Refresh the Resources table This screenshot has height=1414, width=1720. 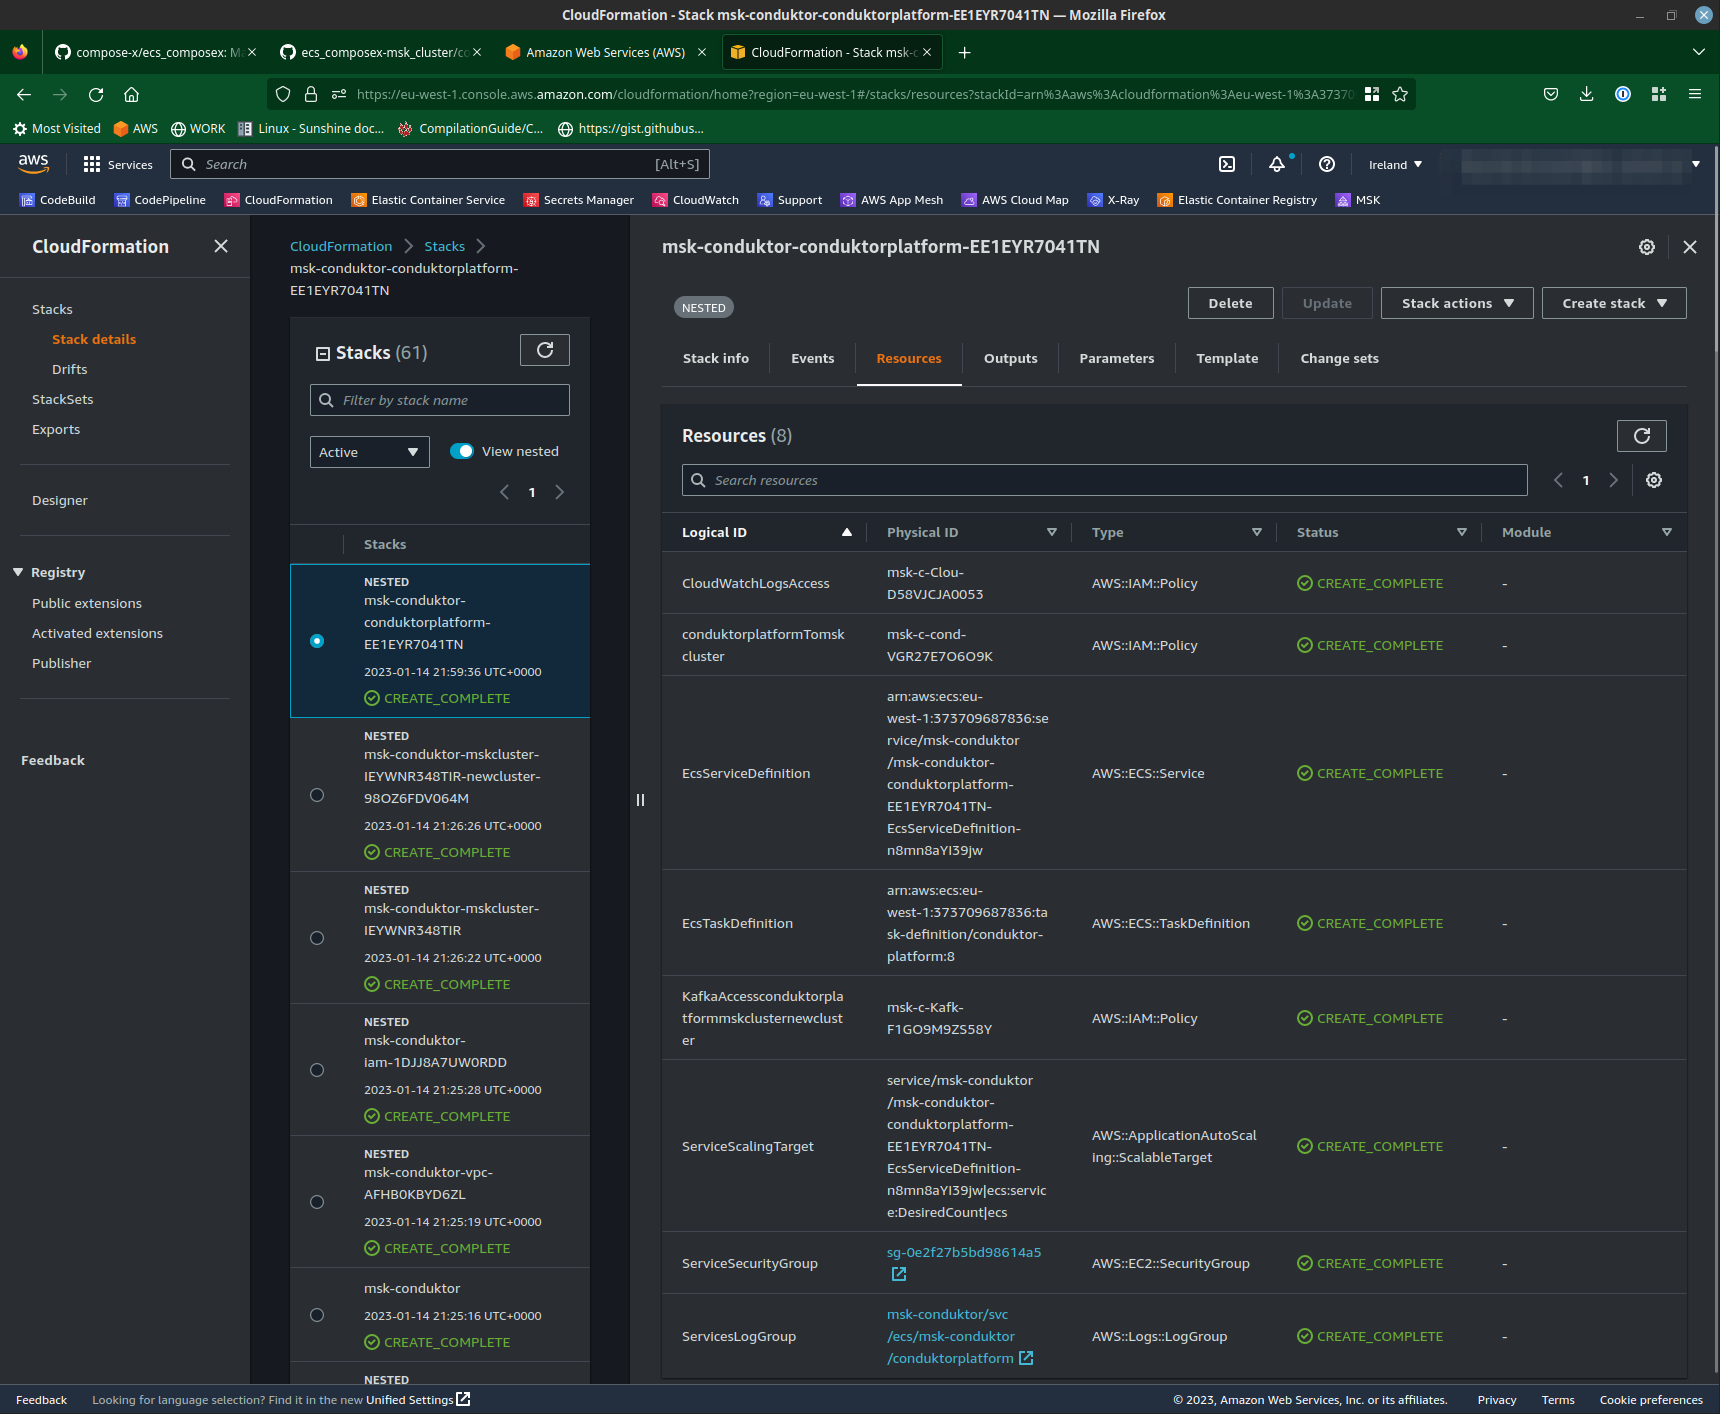[x=1642, y=436]
